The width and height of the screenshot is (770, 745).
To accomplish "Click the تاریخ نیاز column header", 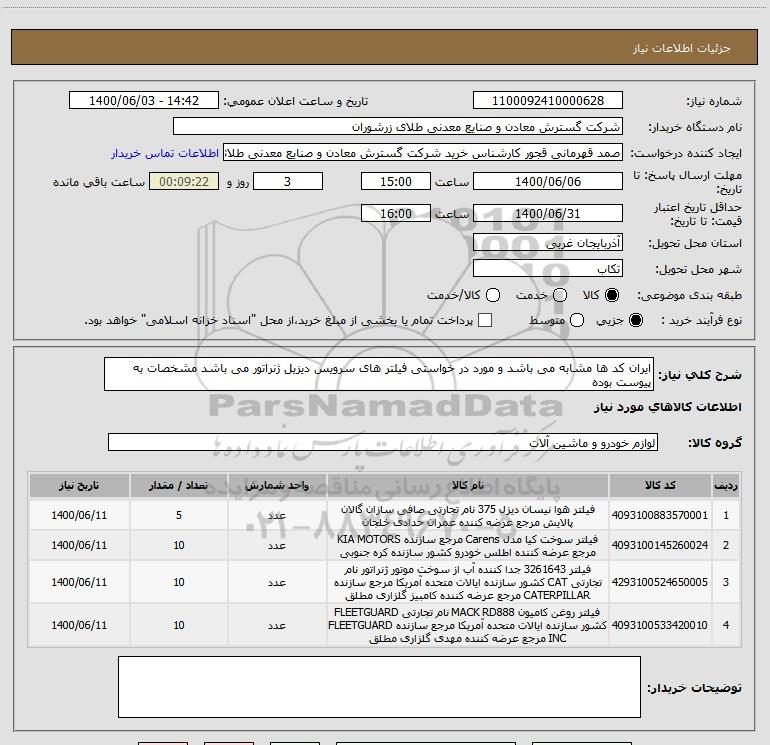I will click(x=79, y=485).
